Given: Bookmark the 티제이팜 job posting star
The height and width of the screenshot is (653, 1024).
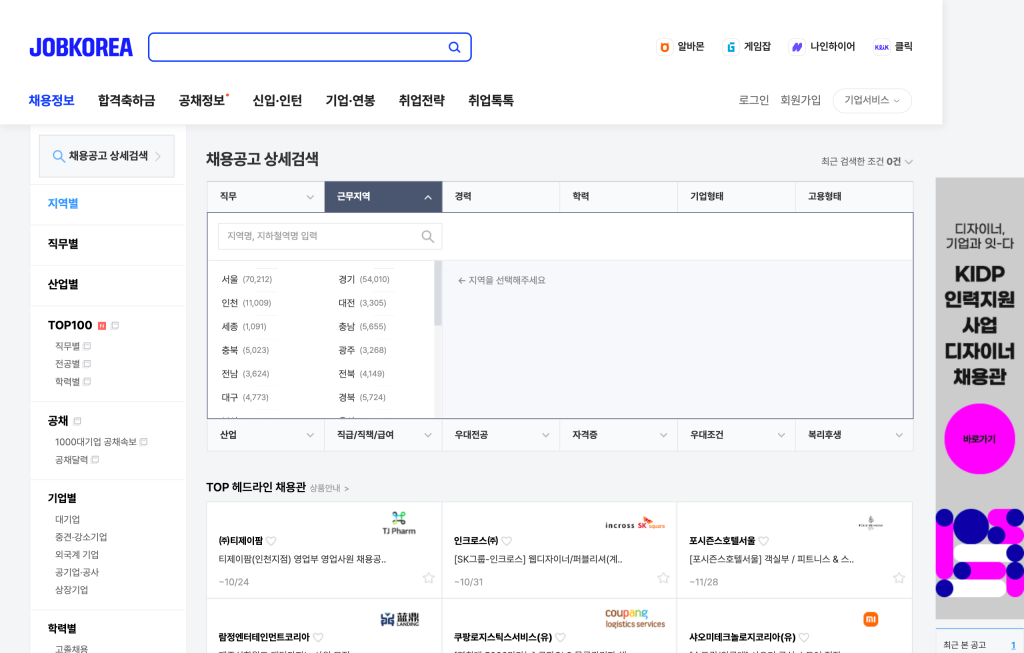Looking at the screenshot, I should click(x=428, y=578).
